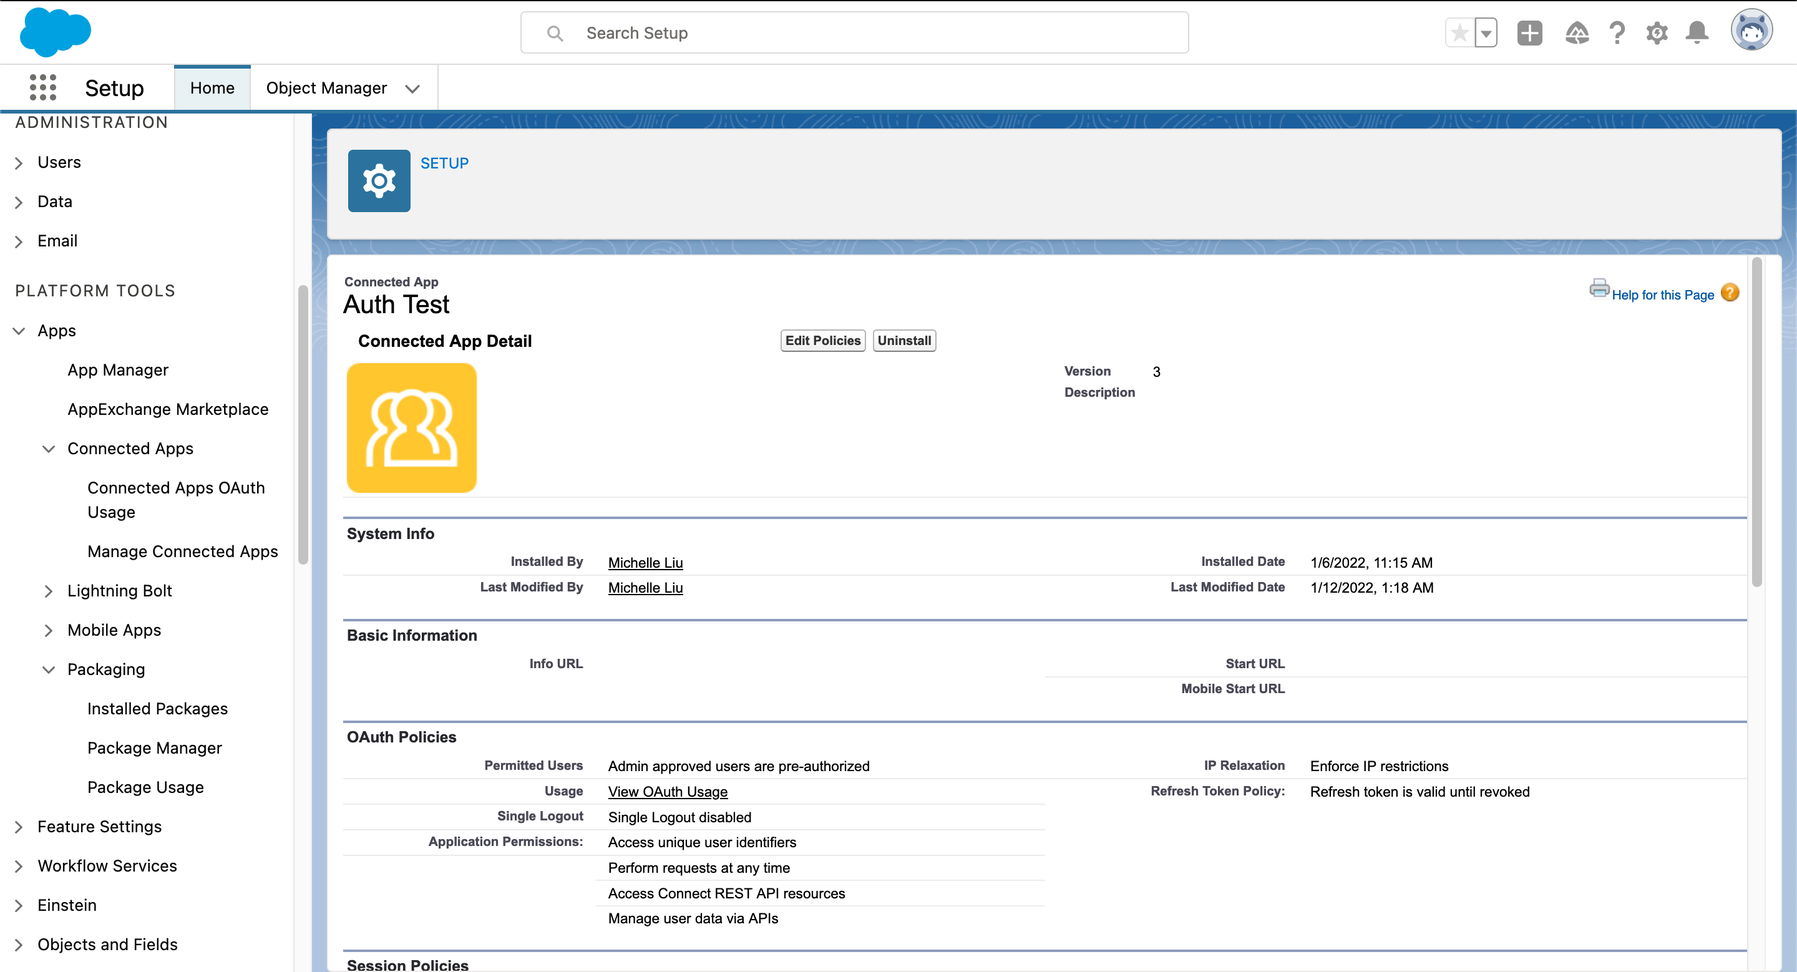Open the App Launcher grid icon
Screen dimensions: 1797x972
pos(43,88)
